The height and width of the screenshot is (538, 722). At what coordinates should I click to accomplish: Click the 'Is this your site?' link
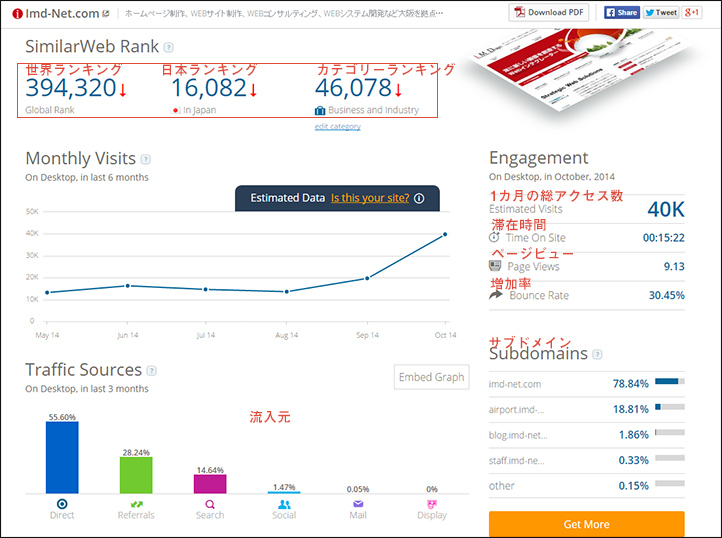click(x=370, y=198)
